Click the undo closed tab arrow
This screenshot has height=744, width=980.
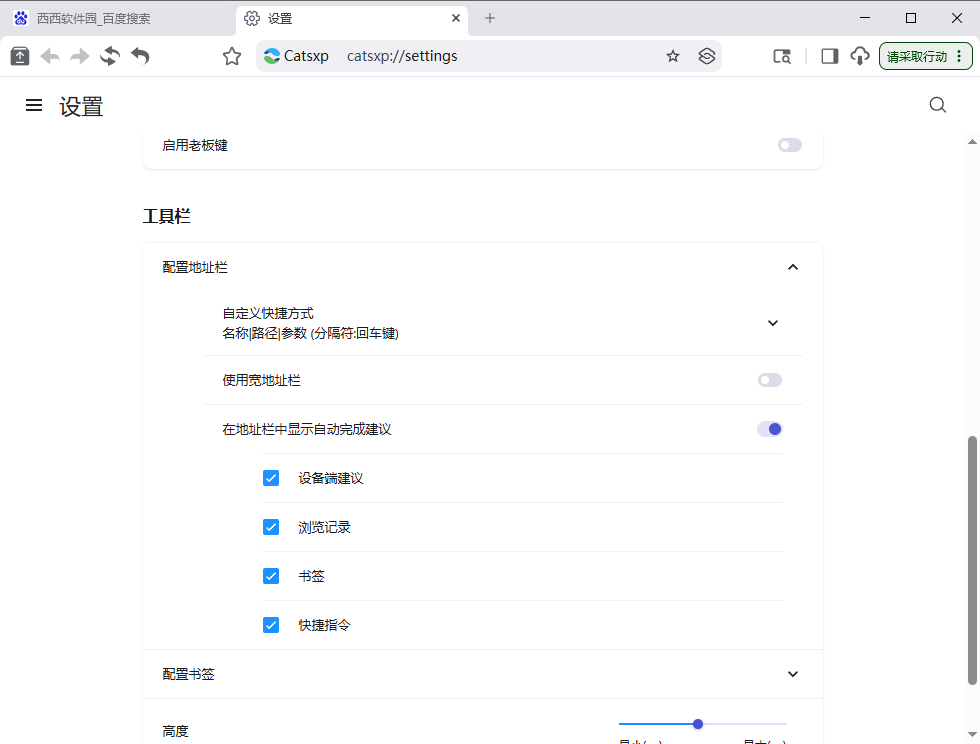coord(141,56)
